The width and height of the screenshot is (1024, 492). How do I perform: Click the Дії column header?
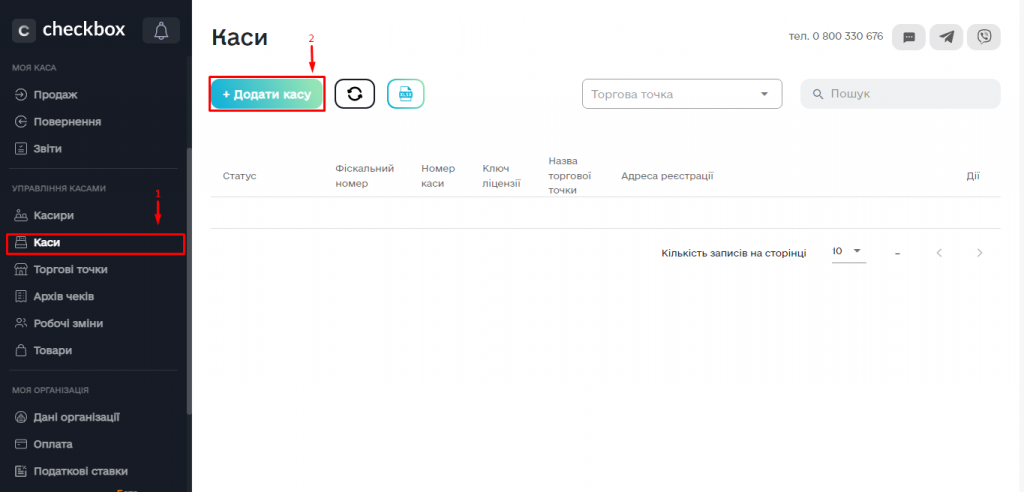click(973, 176)
